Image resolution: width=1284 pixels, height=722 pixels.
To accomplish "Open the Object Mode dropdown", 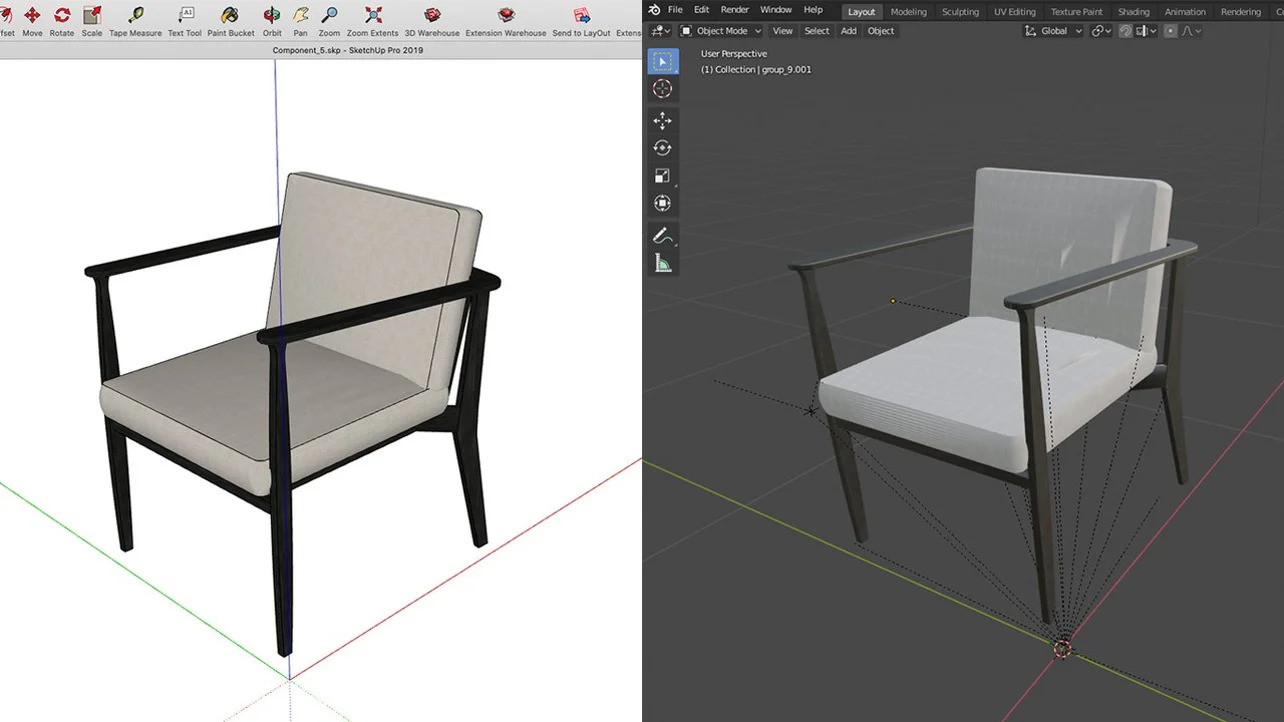I will click(x=720, y=30).
